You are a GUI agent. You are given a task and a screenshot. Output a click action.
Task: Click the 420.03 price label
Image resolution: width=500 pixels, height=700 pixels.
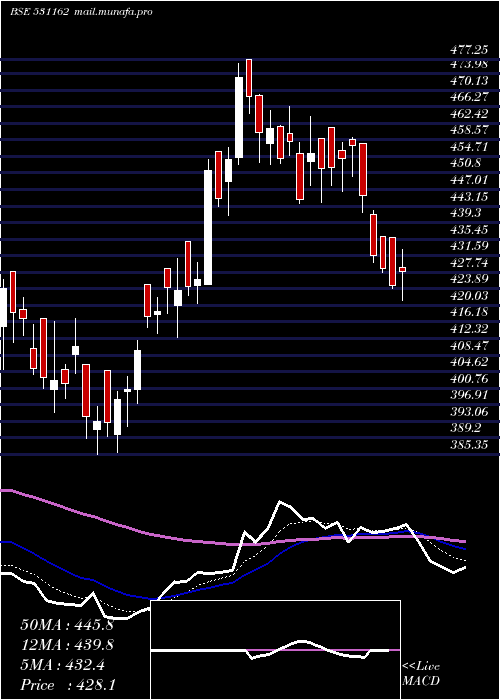coord(469,296)
